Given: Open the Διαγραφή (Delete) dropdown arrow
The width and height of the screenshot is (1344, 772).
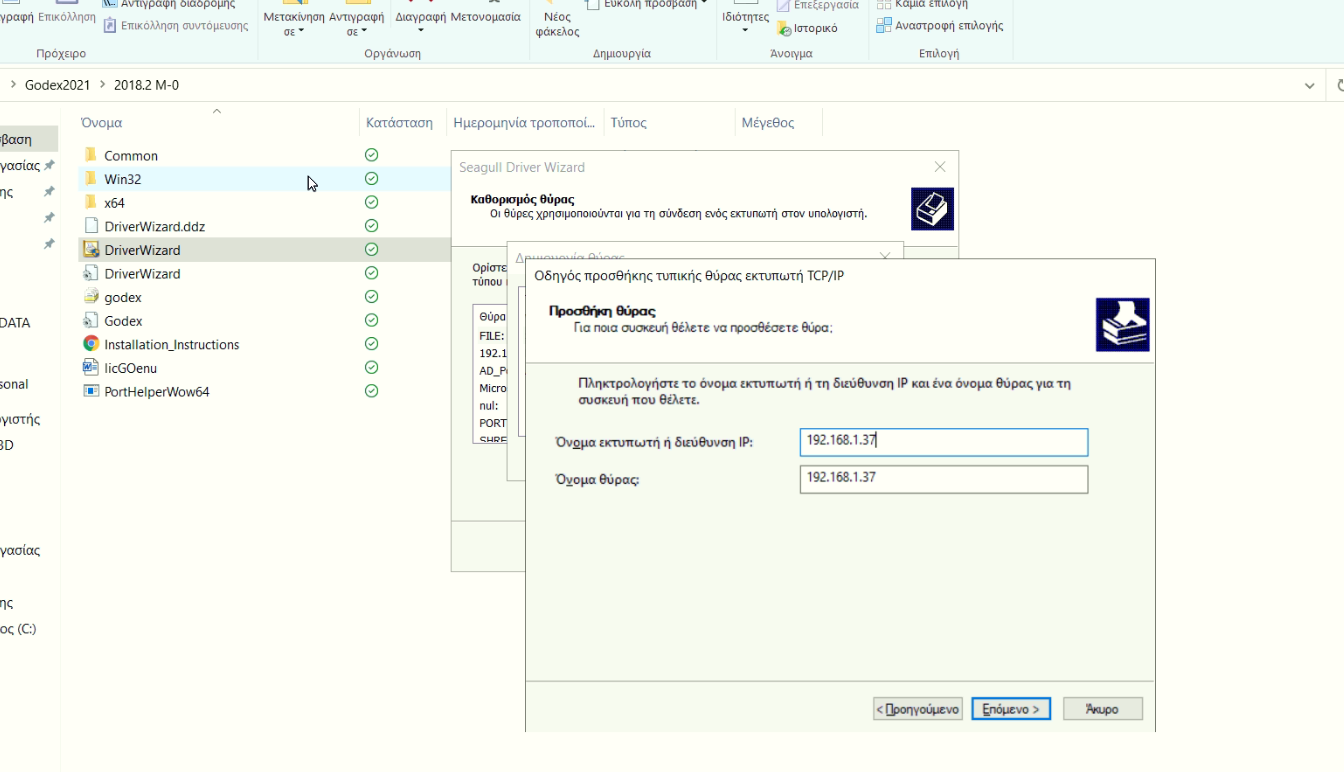Looking at the screenshot, I should tap(420, 30).
